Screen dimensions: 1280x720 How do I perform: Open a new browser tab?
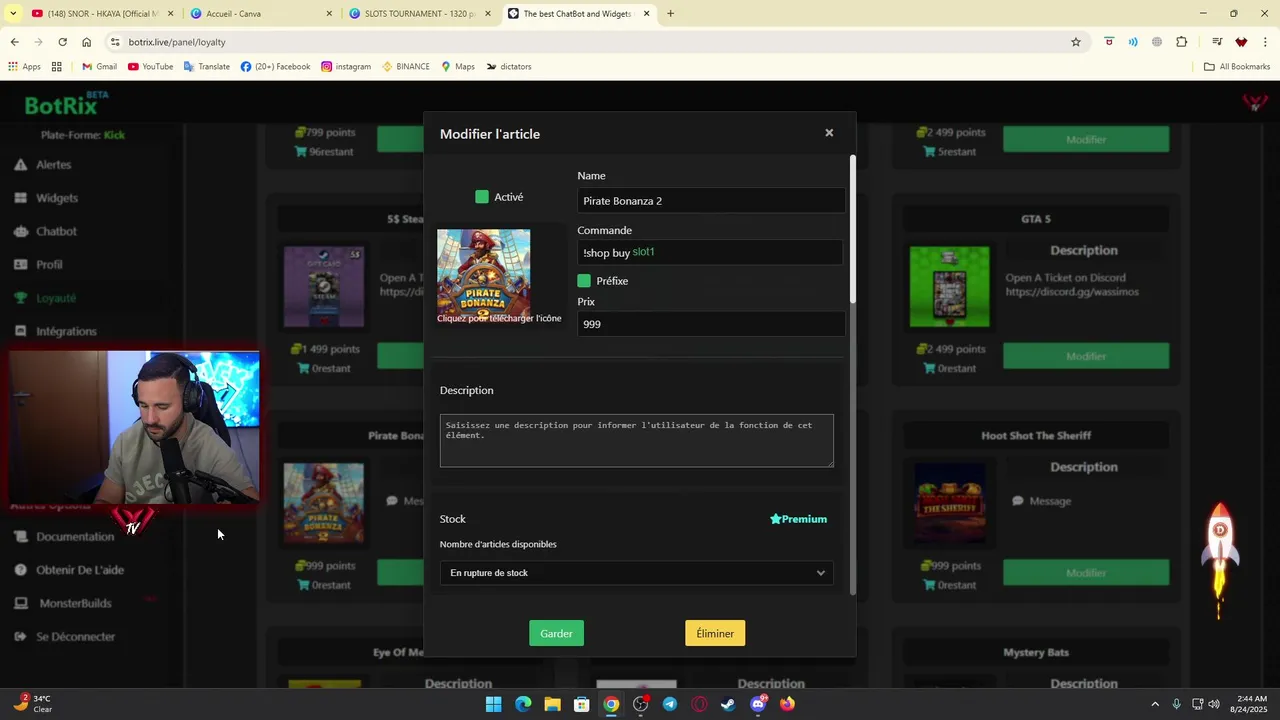pos(670,14)
